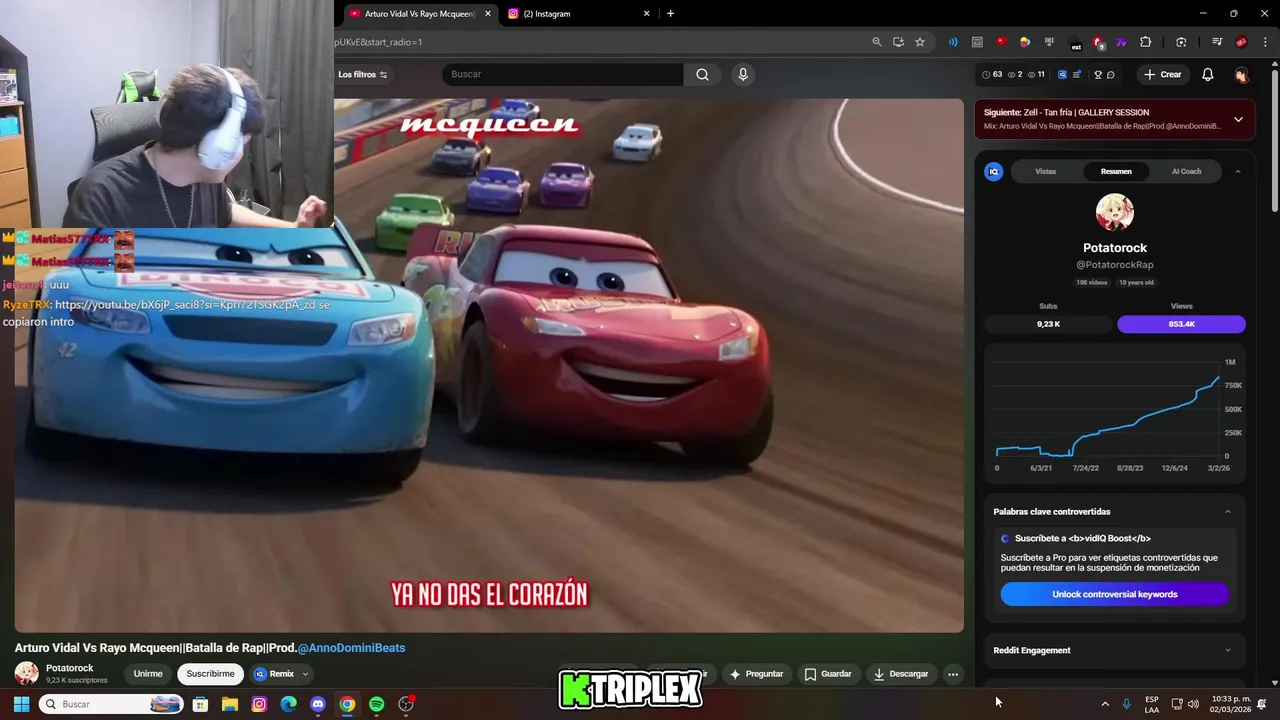1280x720 pixels.
Task: Open the Remix dropdown arrow
Action: coord(305,674)
